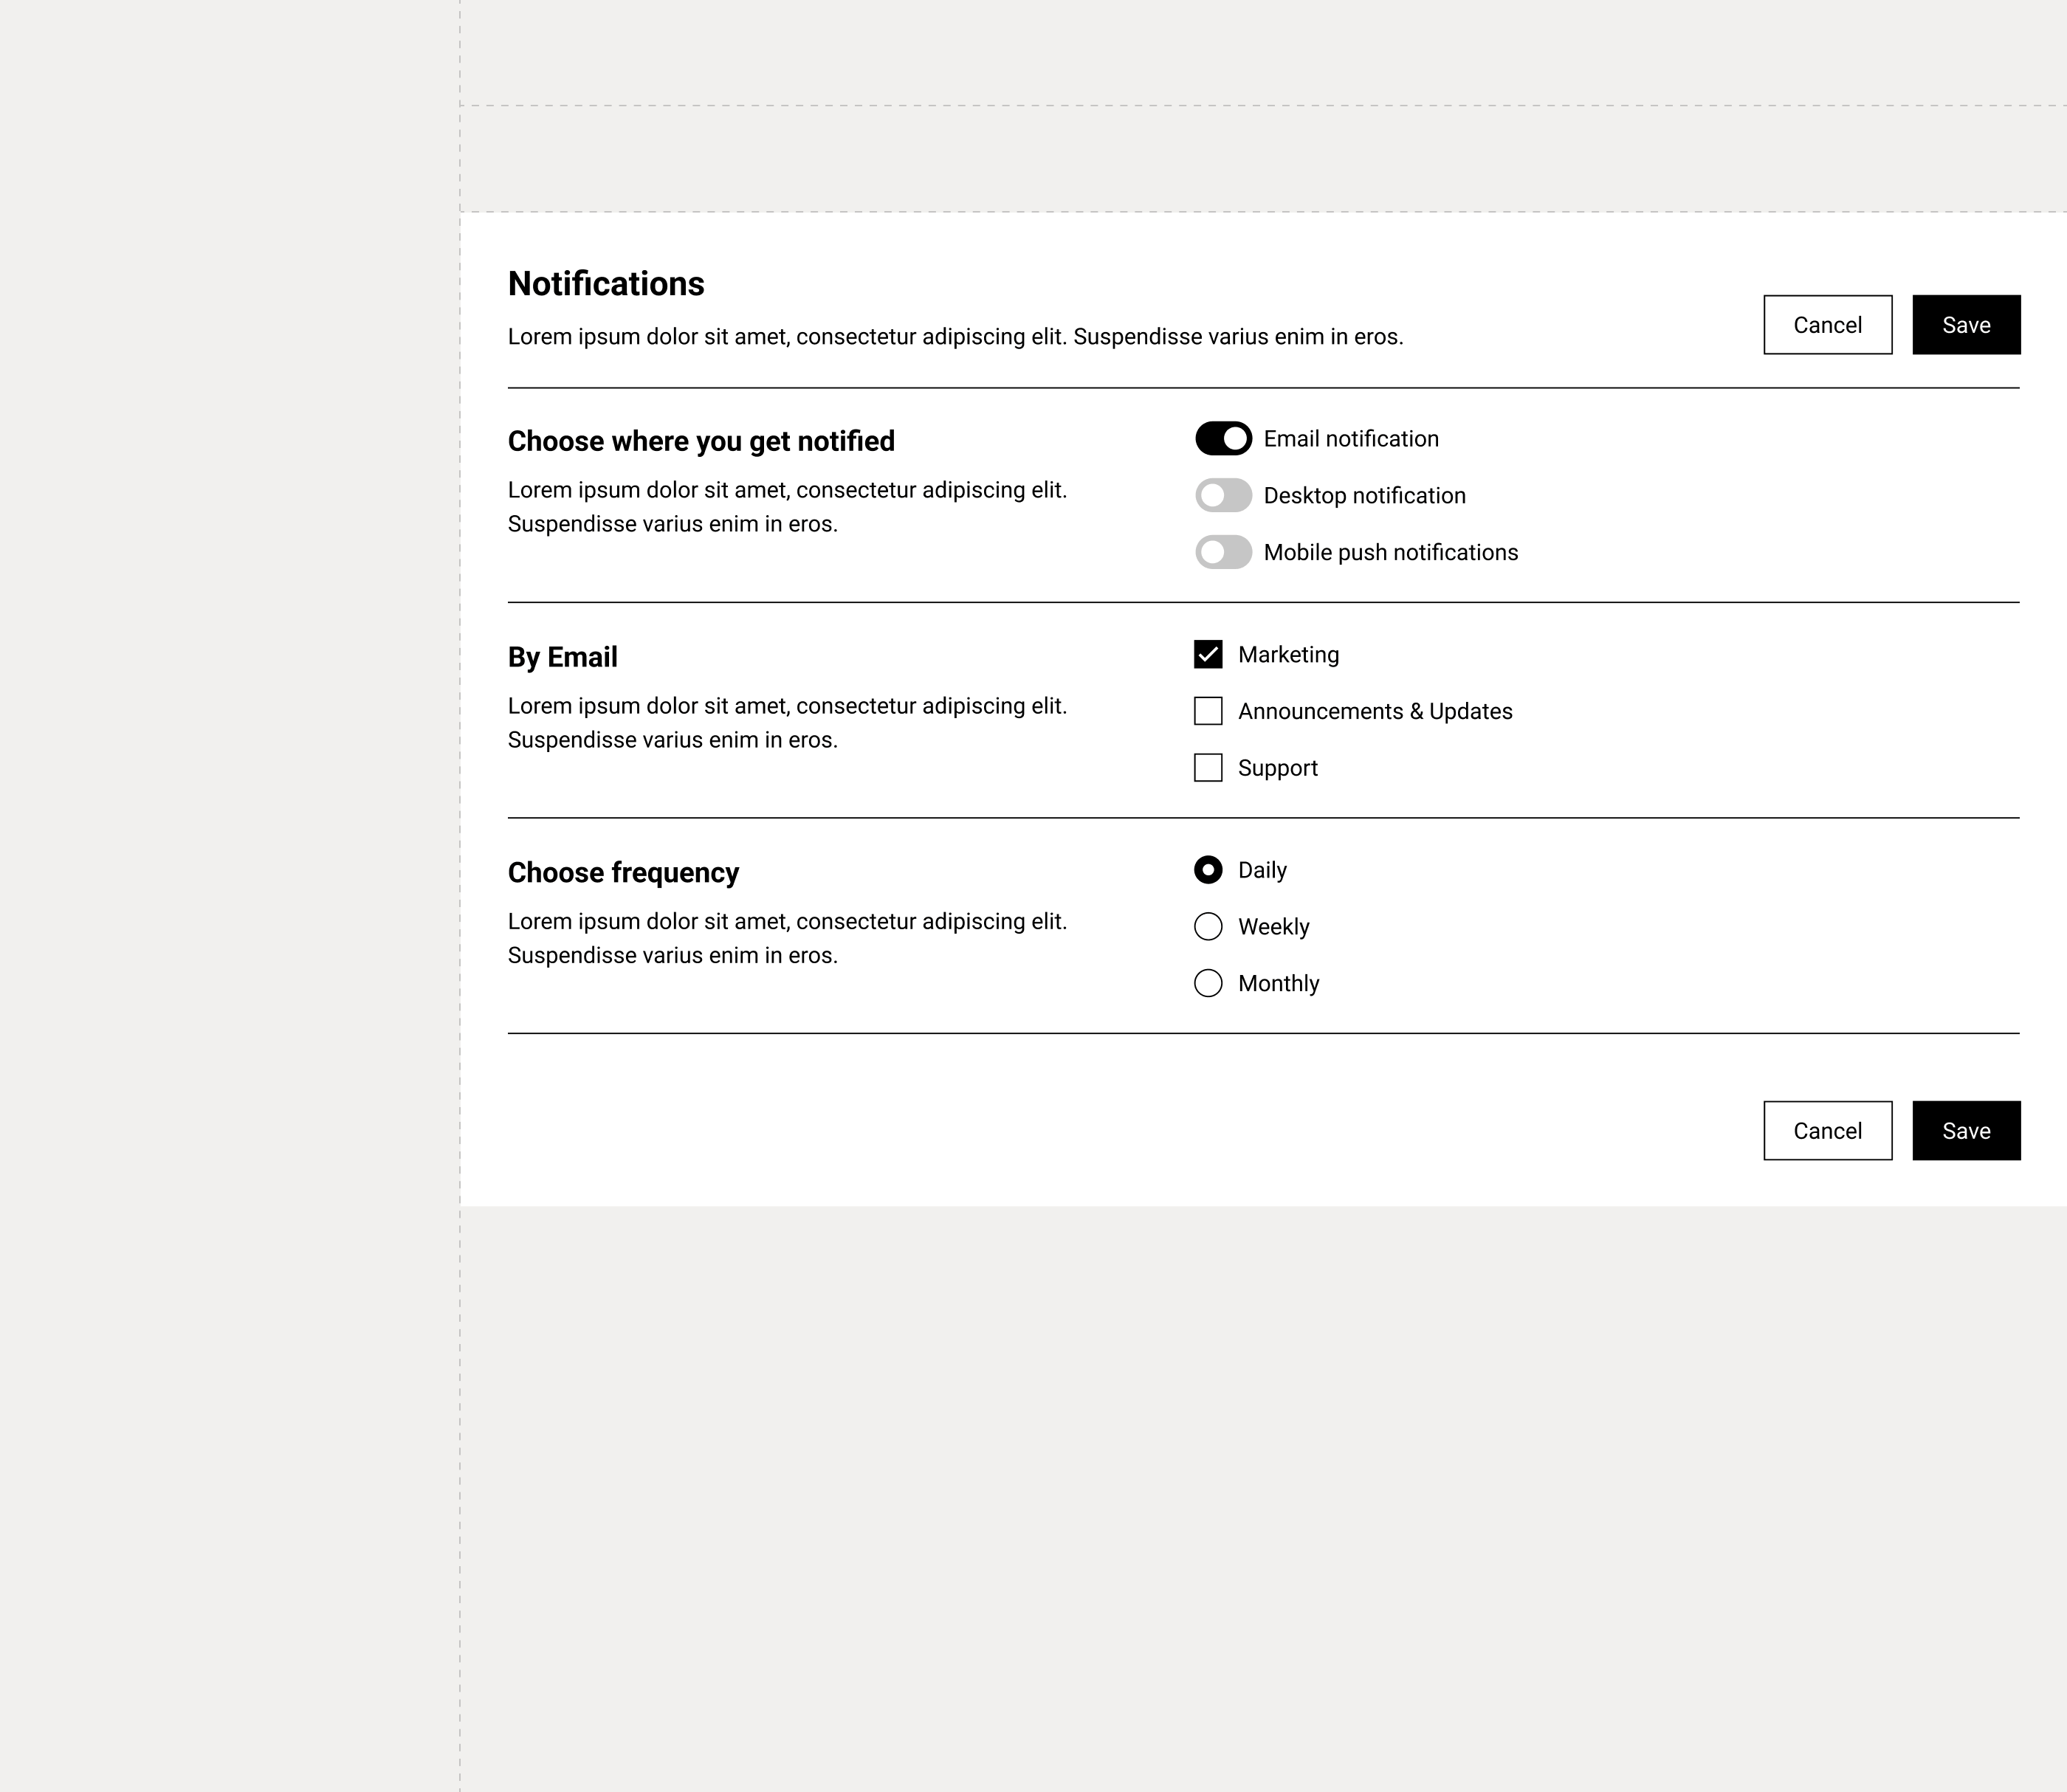The image size is (2067, 1792).
Task: Click the Weekly label text
Action: click(x=1274, y=927)
